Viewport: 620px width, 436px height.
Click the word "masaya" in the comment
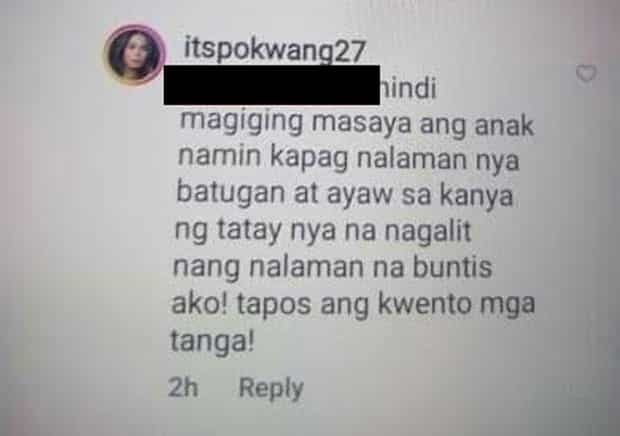(x=361, y=125)
